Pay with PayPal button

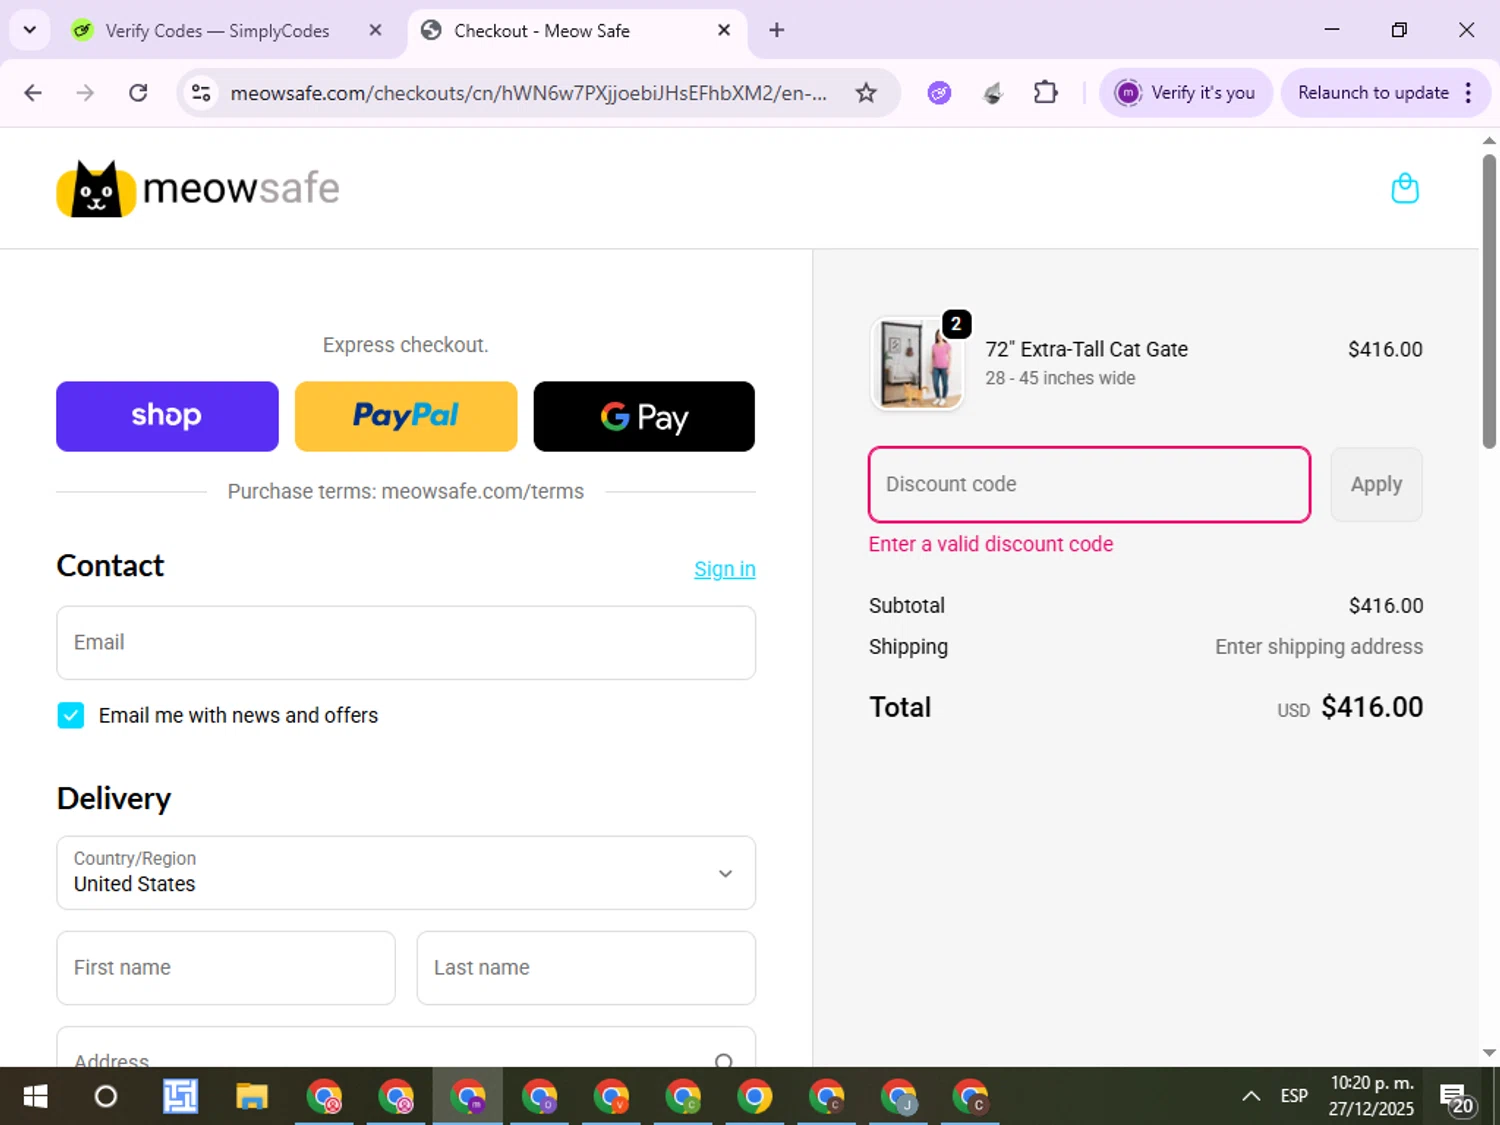tap(406, 416)
